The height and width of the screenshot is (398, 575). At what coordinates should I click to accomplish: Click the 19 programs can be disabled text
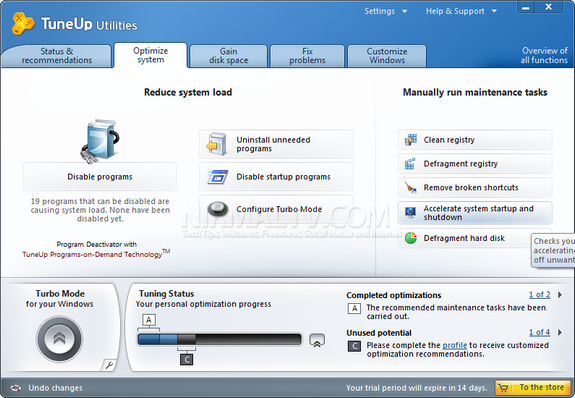[x=100, y=210]
